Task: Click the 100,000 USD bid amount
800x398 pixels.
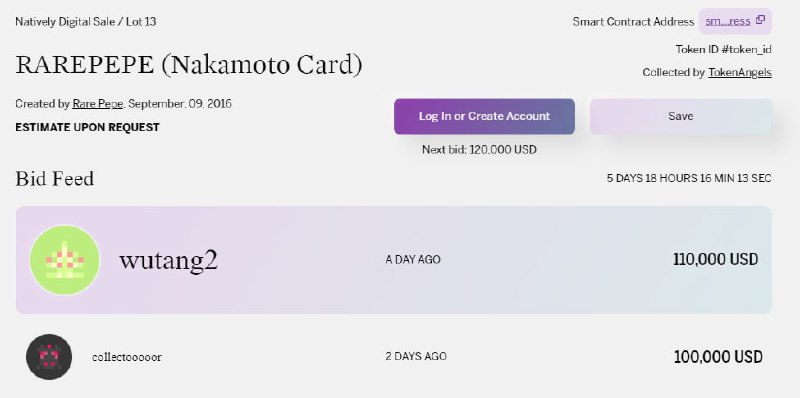Action: point(718,357)
